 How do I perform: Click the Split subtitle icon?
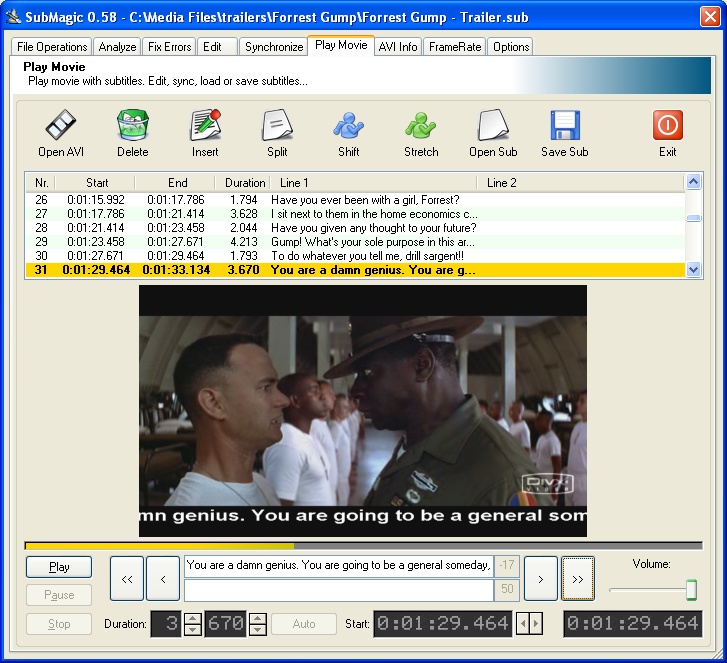pyautogui.click(x=277, y=126)
